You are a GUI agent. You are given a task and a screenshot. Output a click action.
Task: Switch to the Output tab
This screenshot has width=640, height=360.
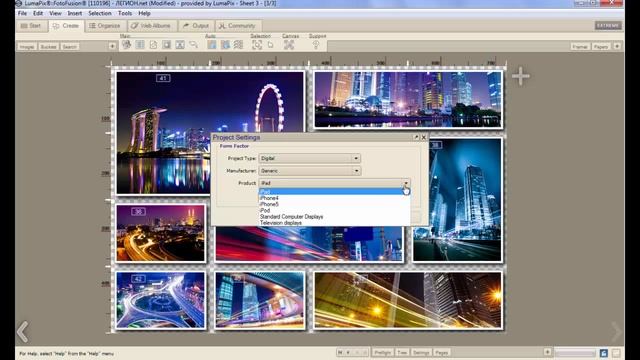click(196, 26)
